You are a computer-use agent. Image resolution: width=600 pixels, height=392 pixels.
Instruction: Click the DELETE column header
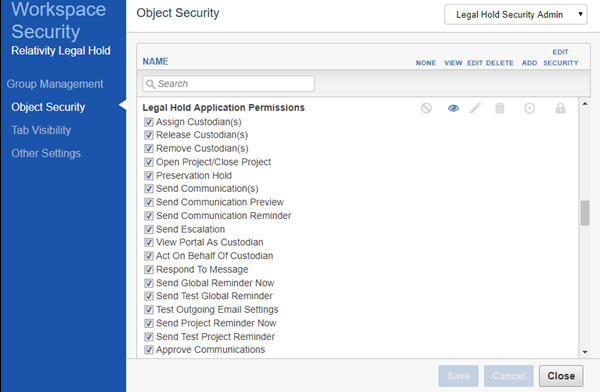pos(500,63)
